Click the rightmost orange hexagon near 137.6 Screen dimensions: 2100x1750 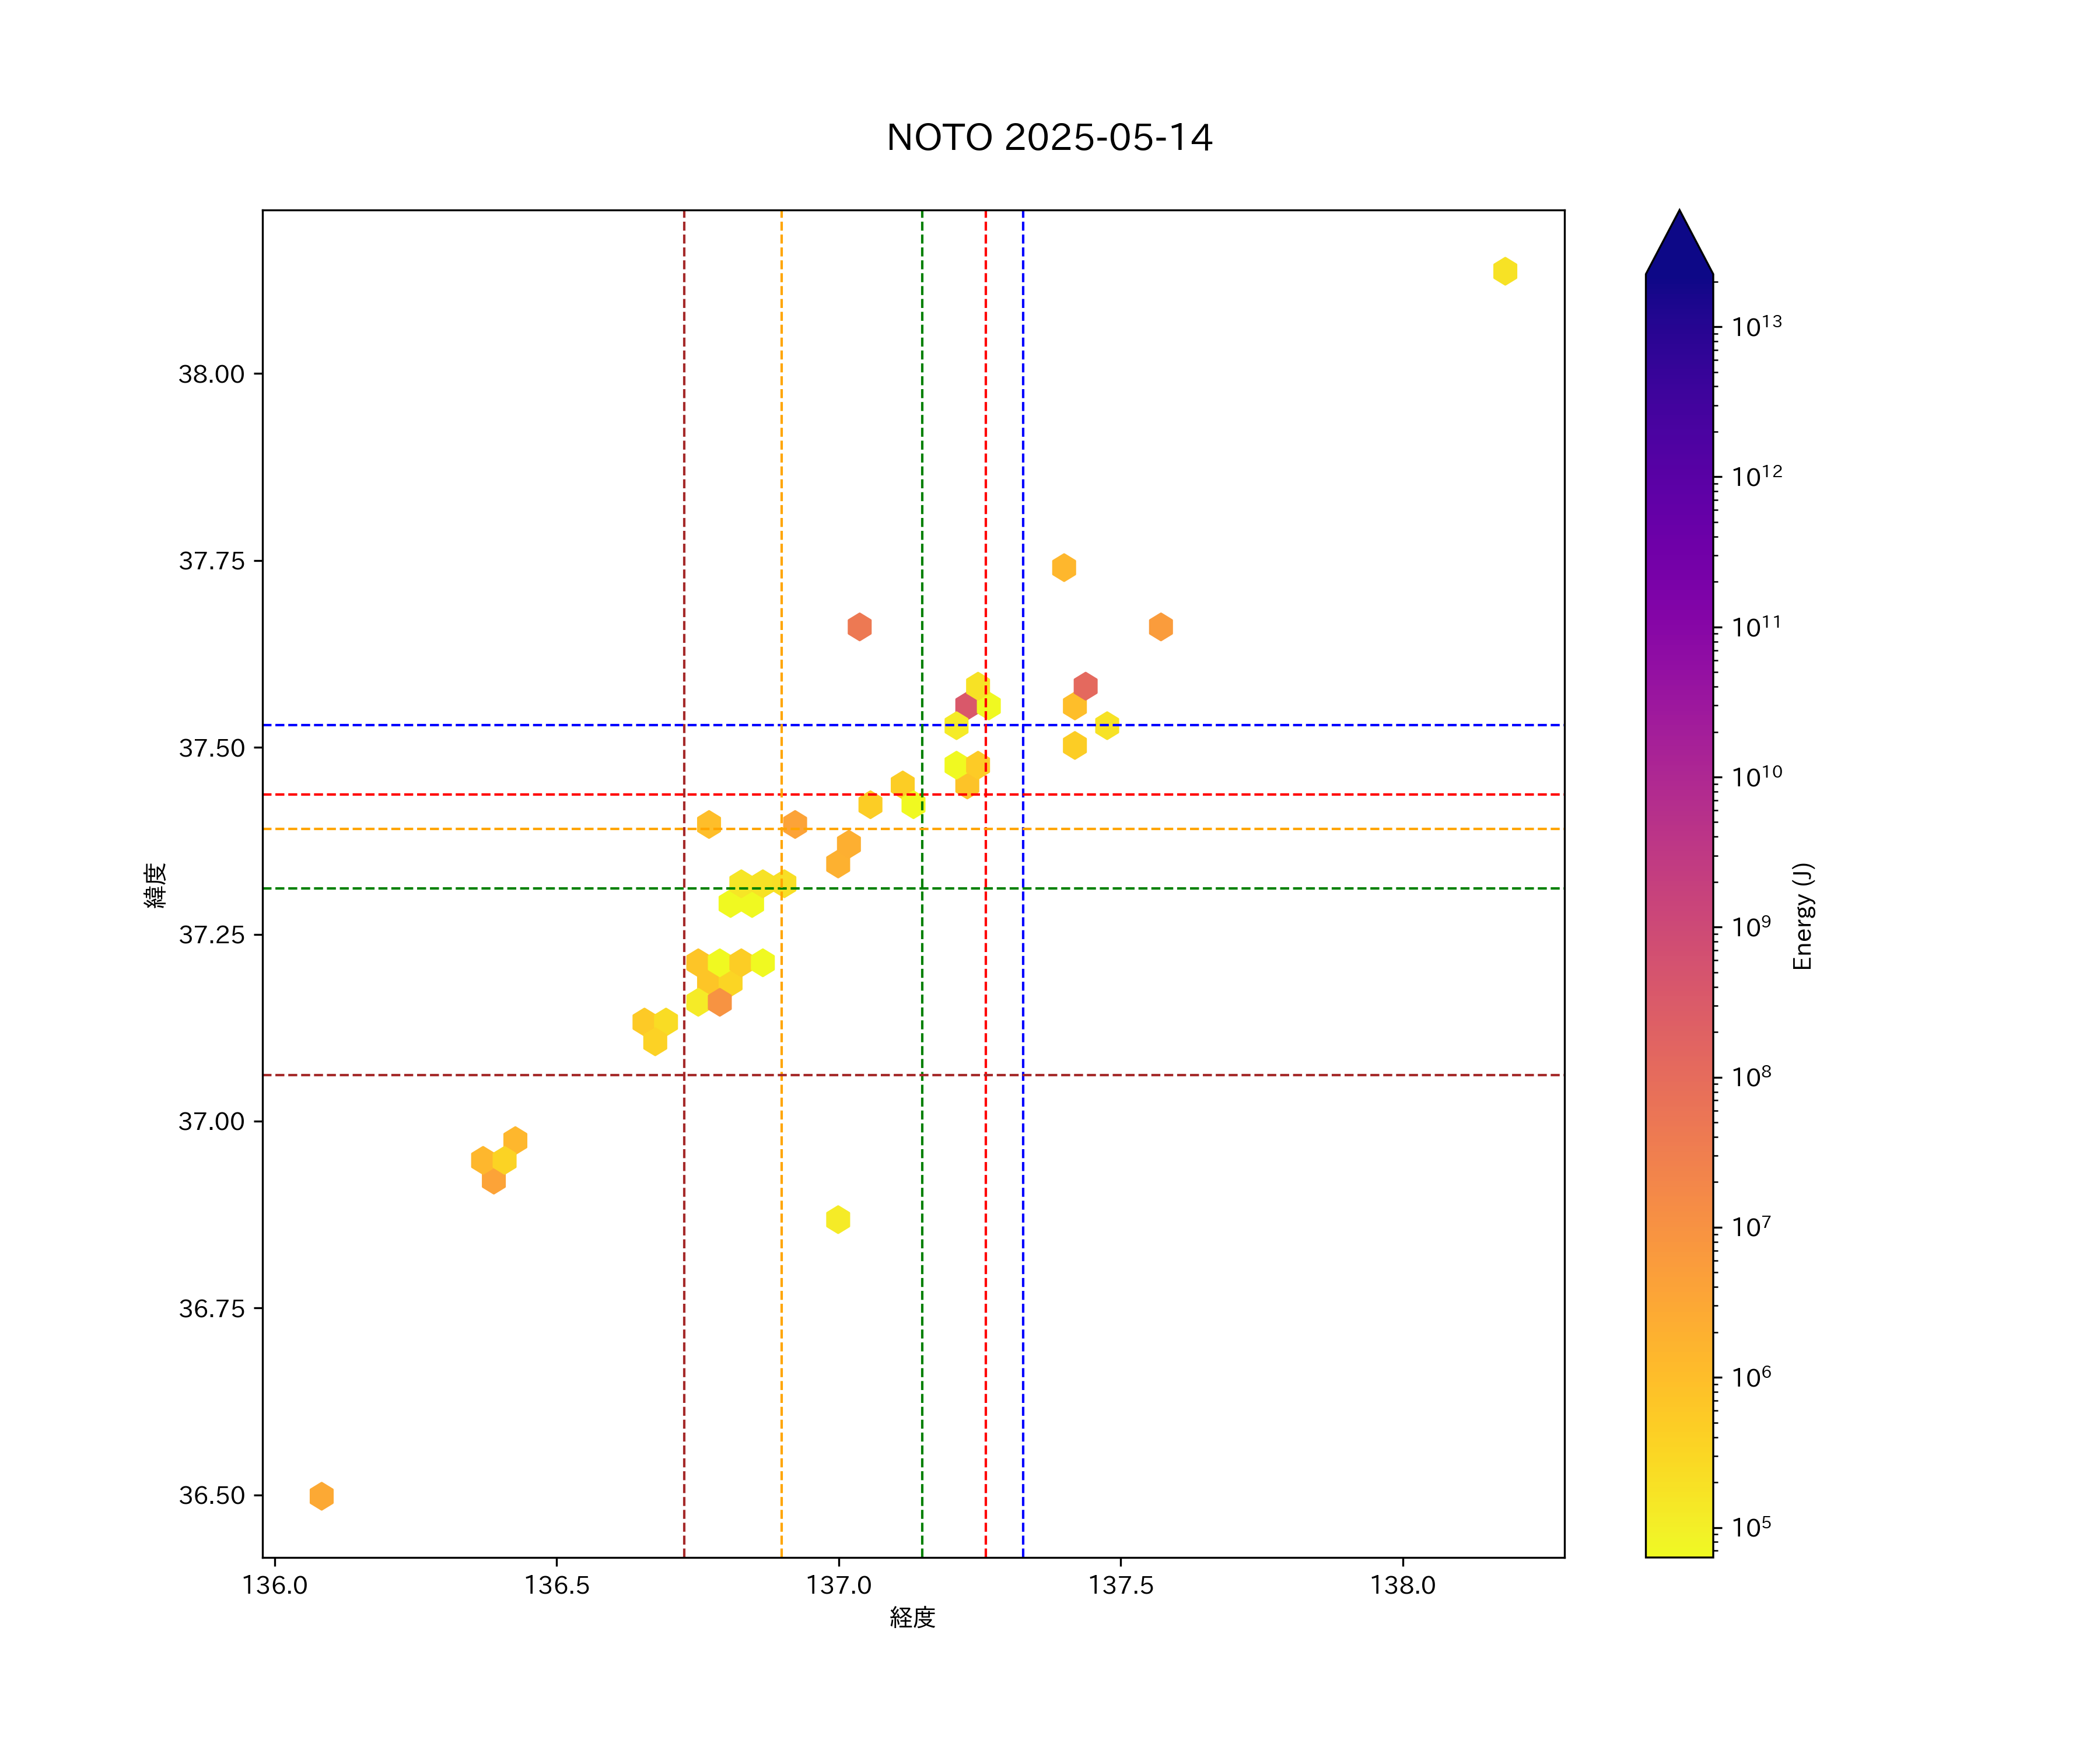click(x=1160, y=627)
